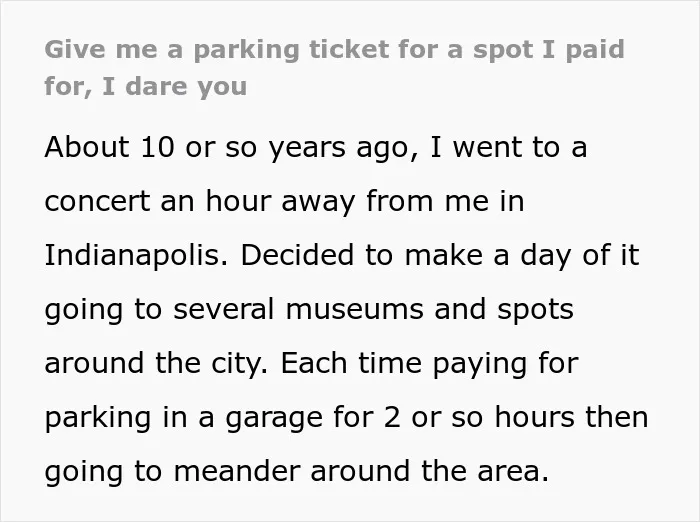The width and height of the screenshot is (700, 522).
Task: Open the 'Give me a parking ticket' post title
Action: click(x=334, y=67)
